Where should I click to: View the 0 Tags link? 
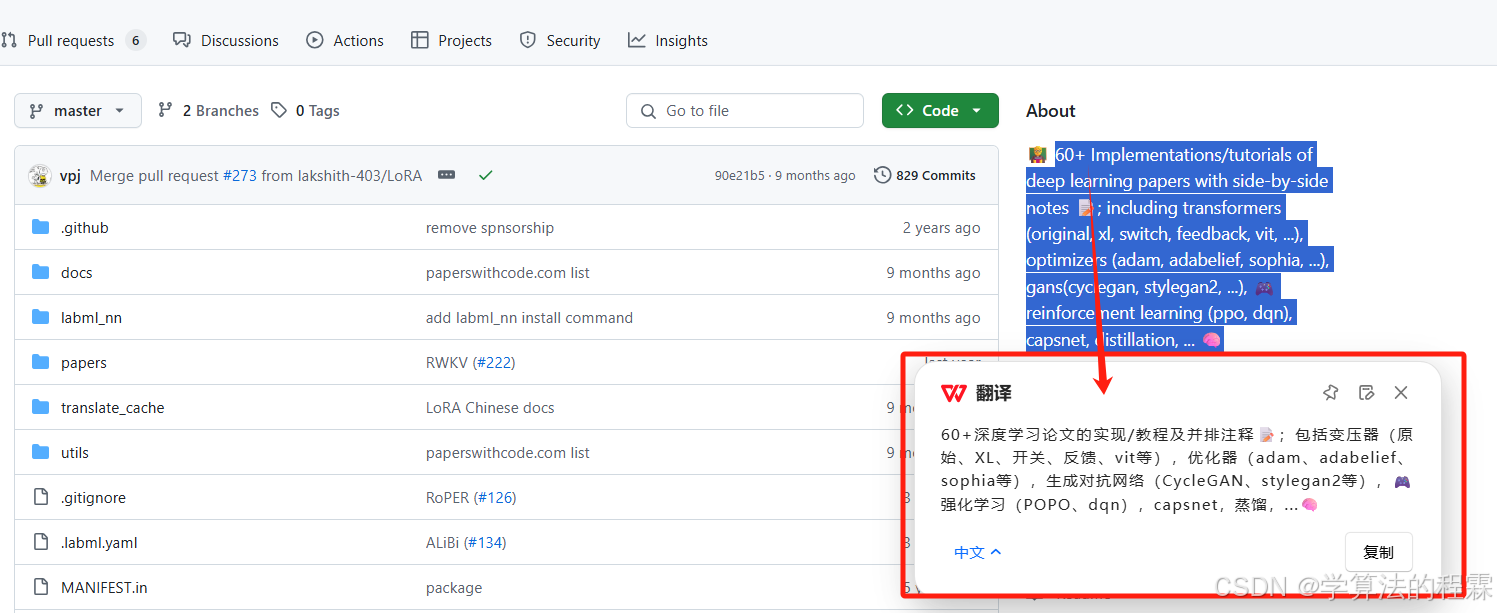point(305,111)
